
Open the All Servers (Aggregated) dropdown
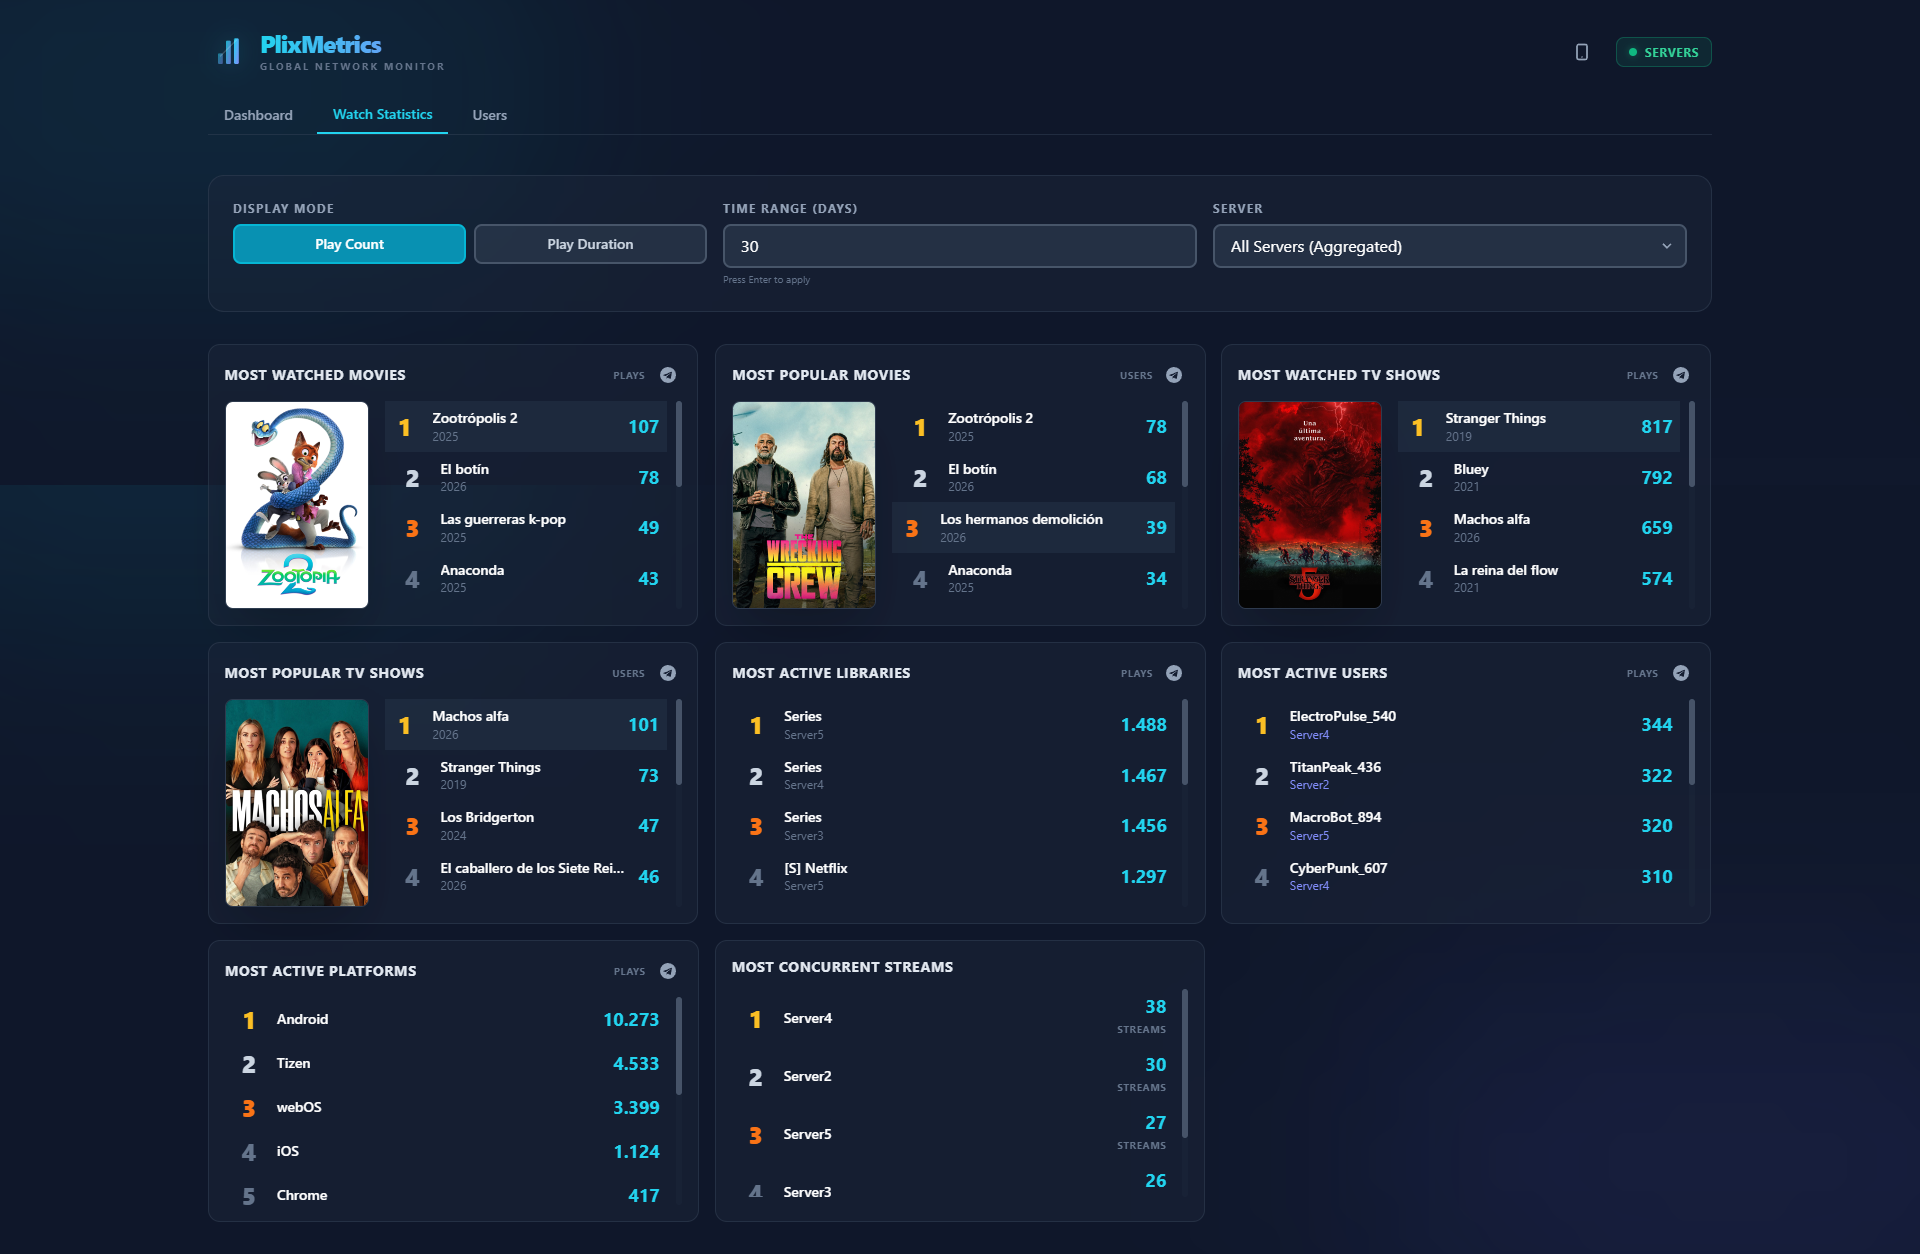(1449, 246)
